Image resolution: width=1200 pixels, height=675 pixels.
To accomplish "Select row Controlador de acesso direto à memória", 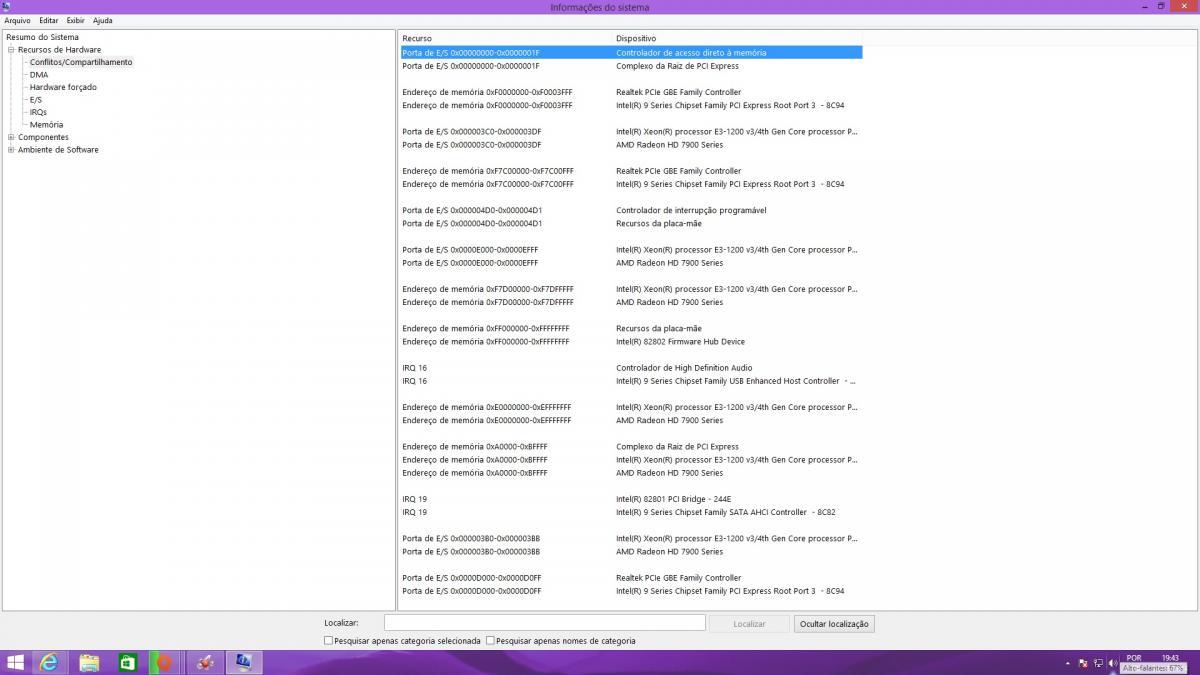I will pos(630,53).
